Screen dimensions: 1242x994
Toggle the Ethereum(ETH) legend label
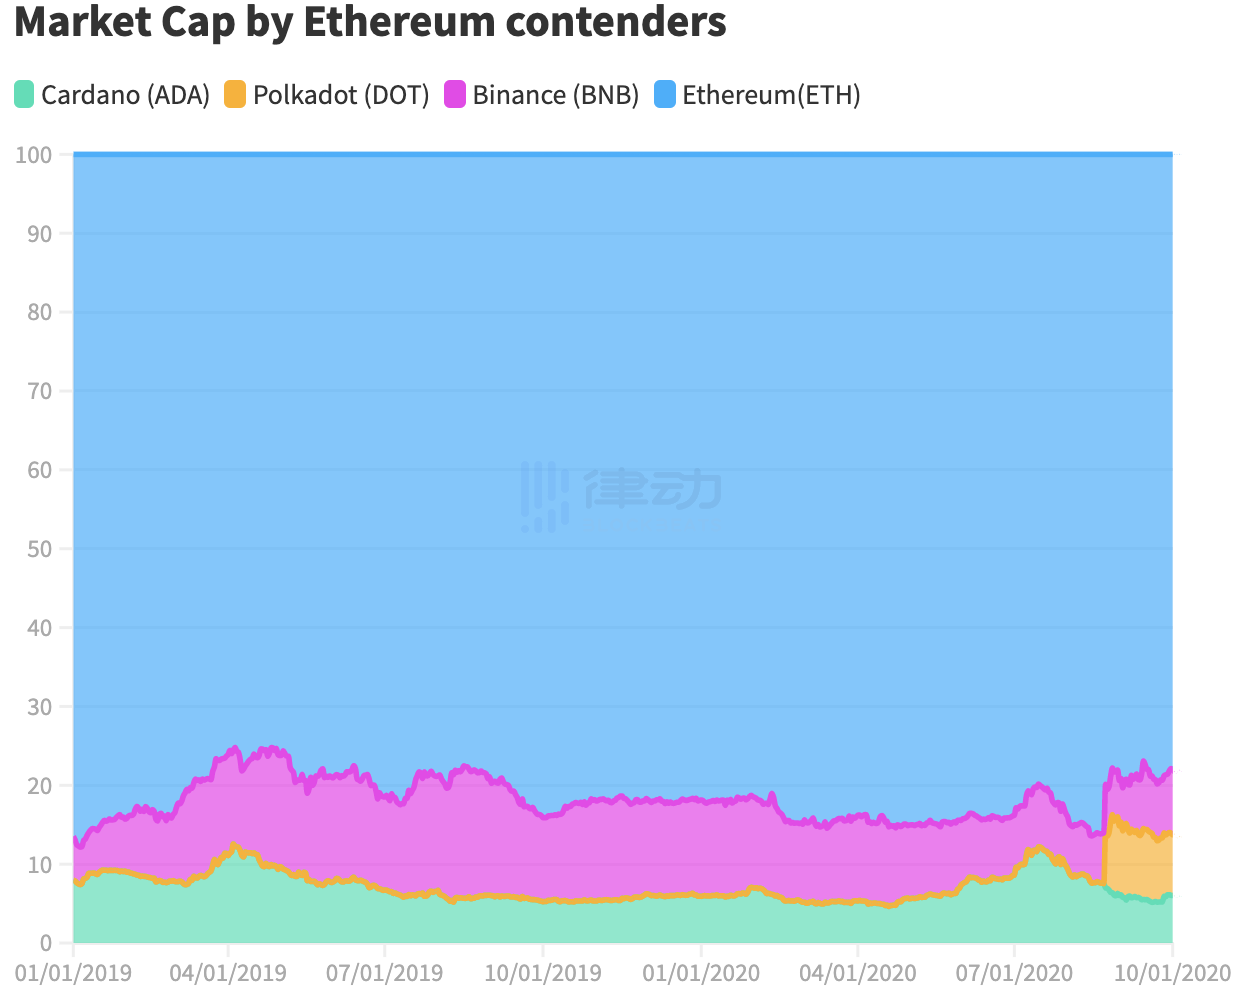click(771, 95)
